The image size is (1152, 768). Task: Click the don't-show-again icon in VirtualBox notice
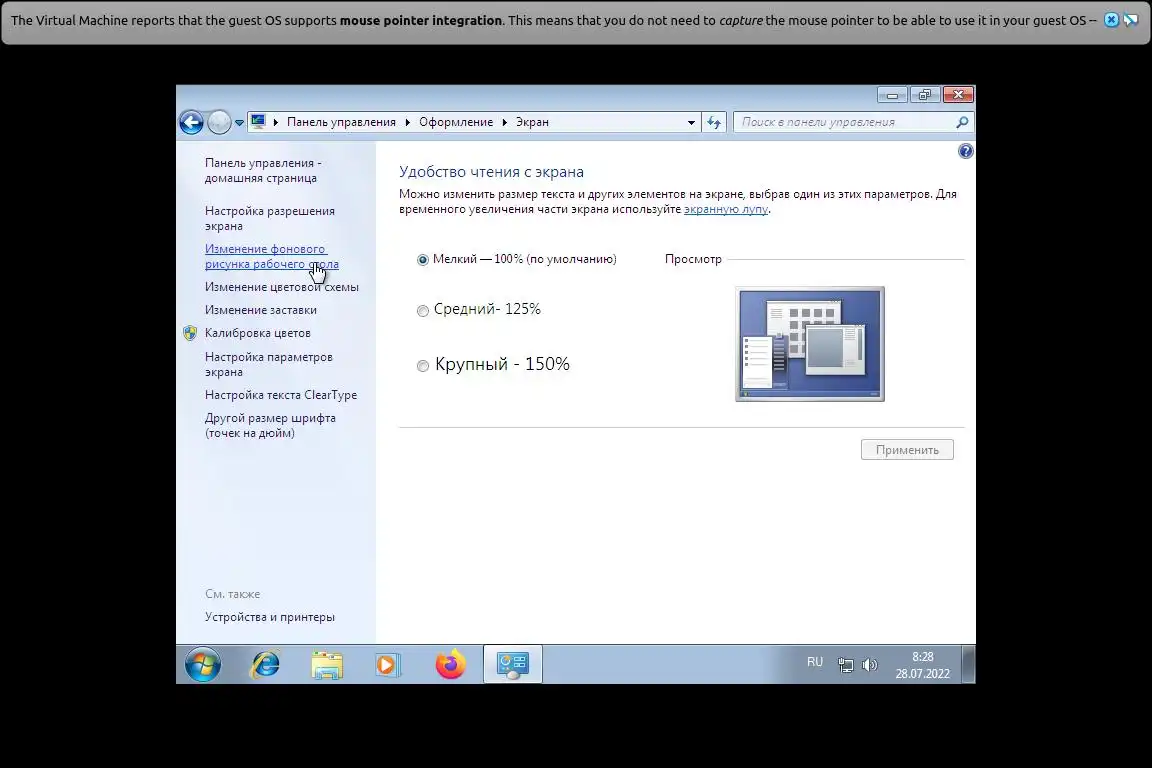pos(1131,20)
